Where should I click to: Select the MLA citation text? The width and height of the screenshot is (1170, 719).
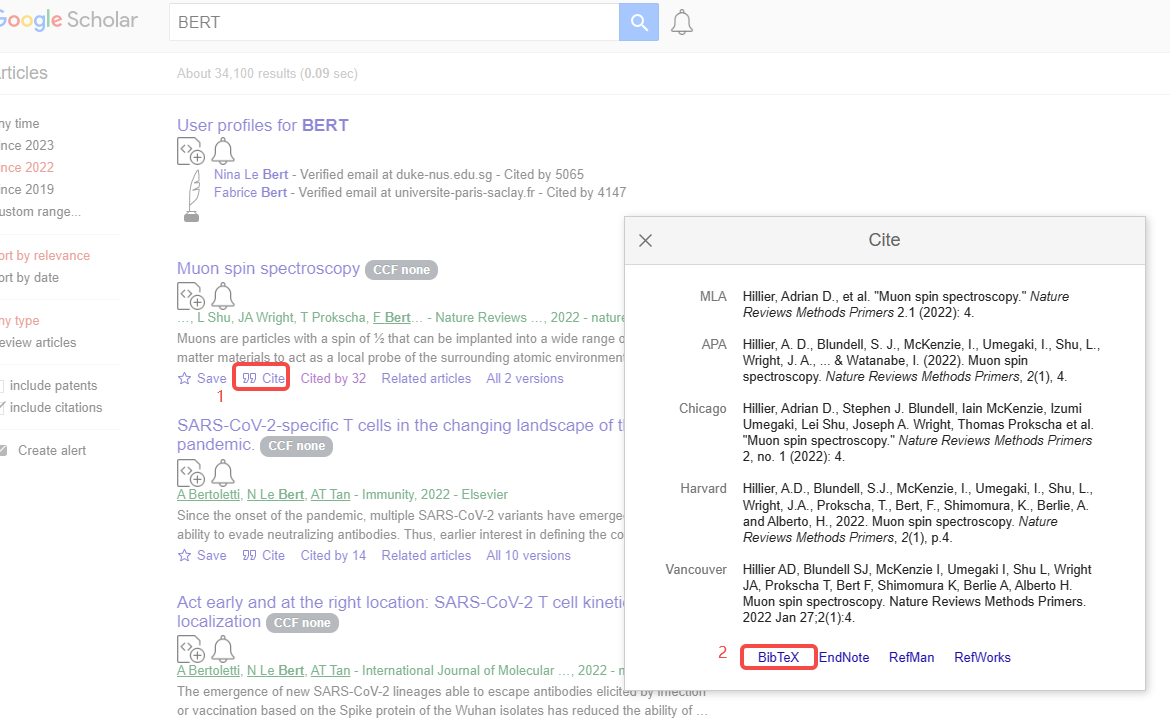[905, 304]
